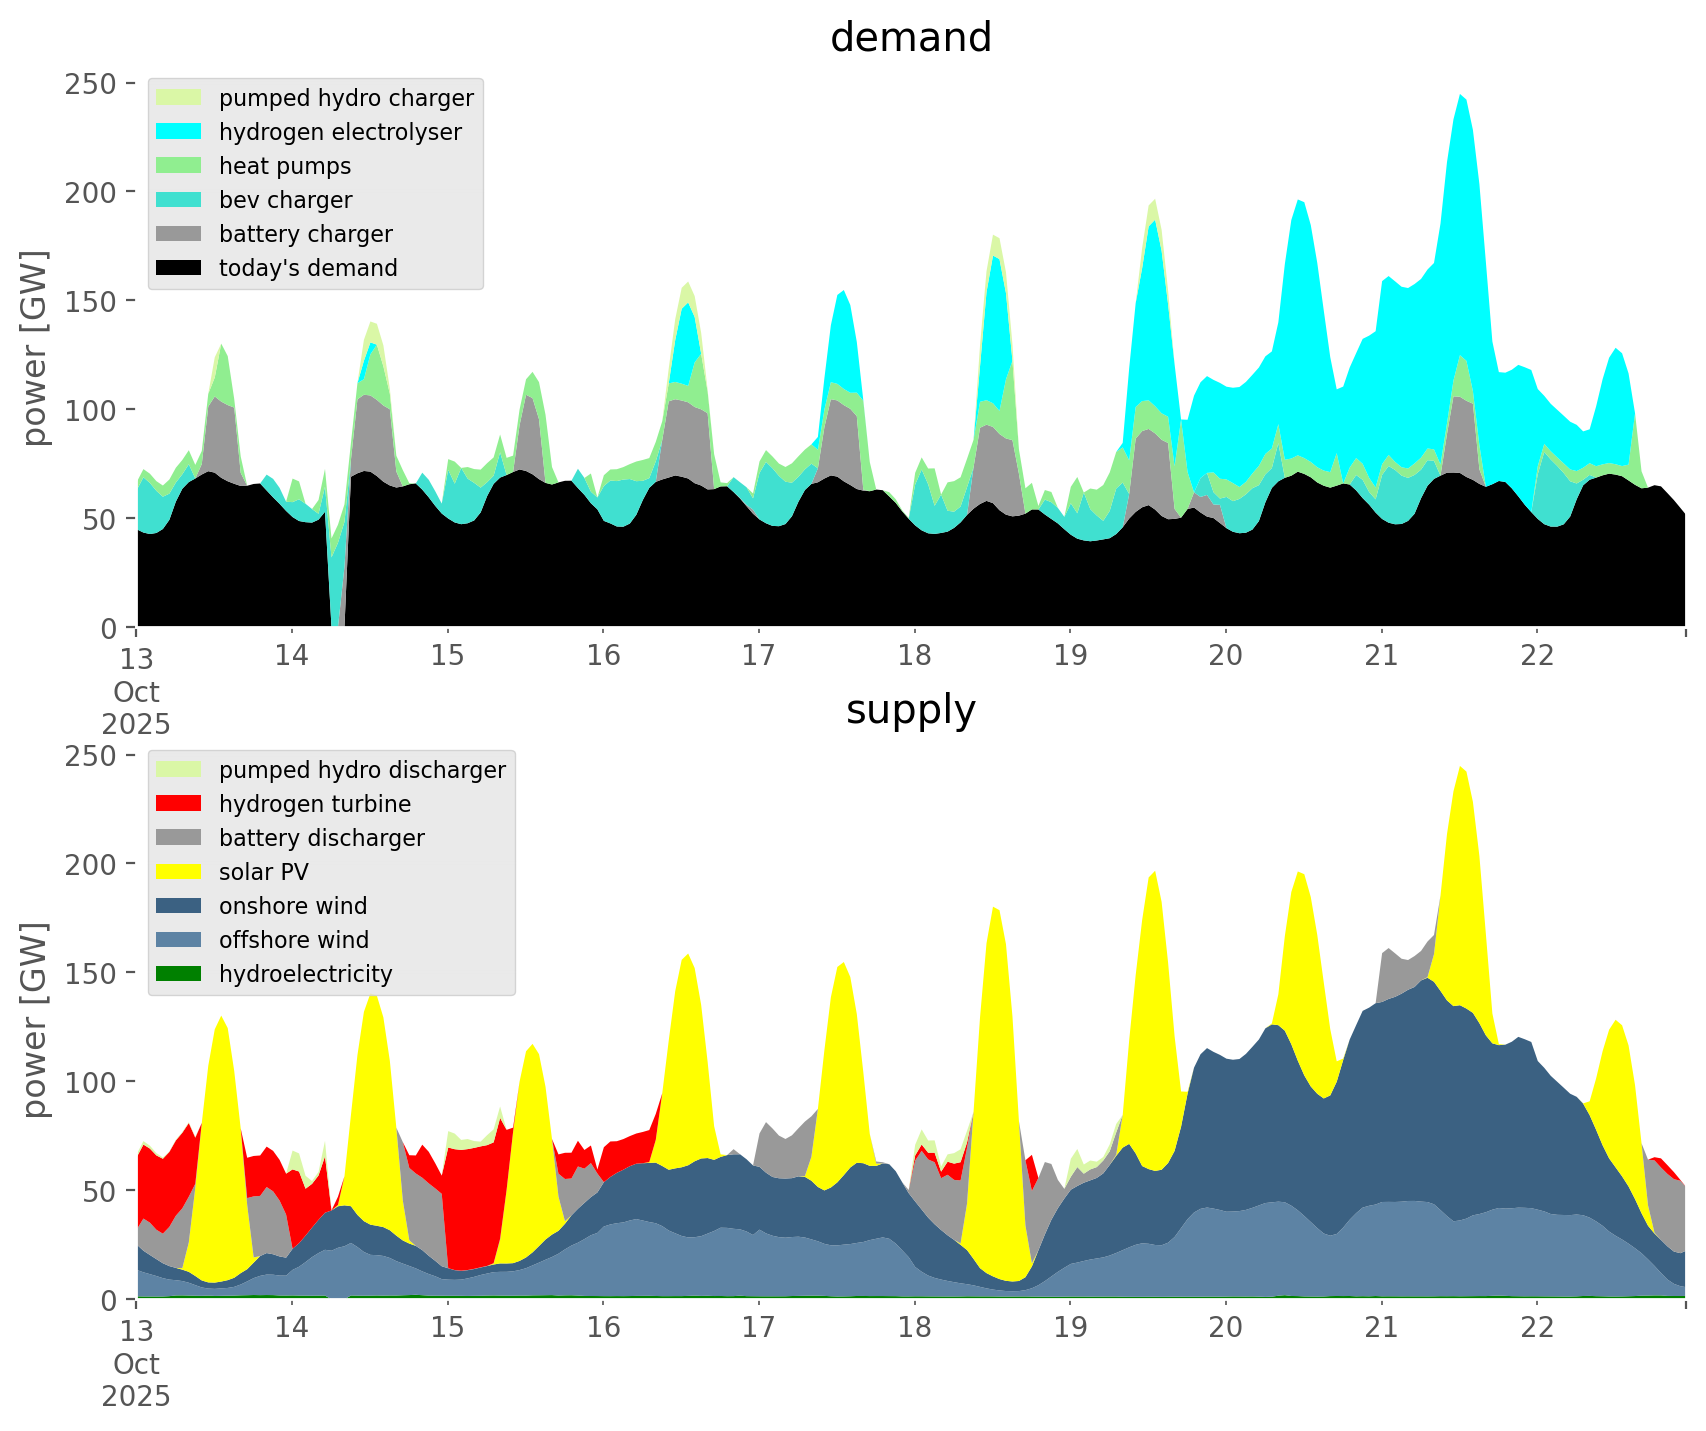Image resolution: width=1706 pixels, height=1431 pixels.
Task: Click the black today's demand legend swatch
Action: point(180,268)
